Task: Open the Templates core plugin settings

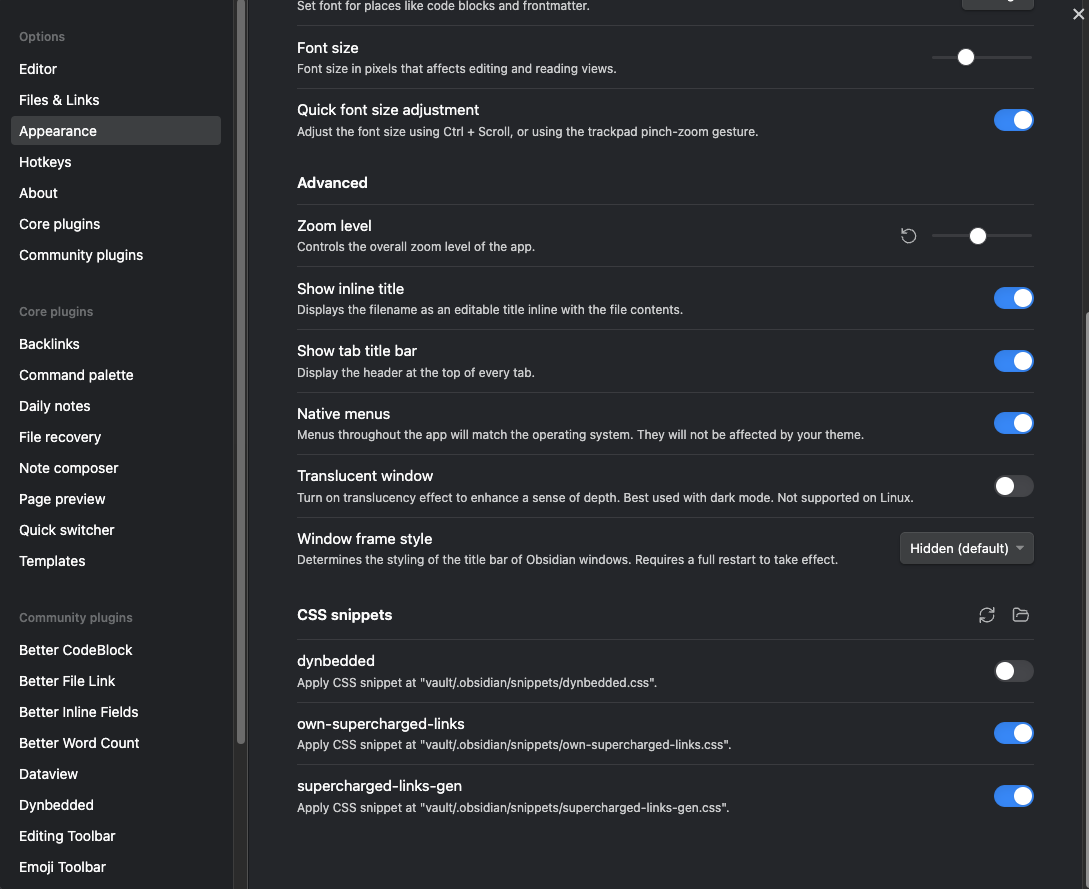Action: pyautogui.click(x=52, y=561)
